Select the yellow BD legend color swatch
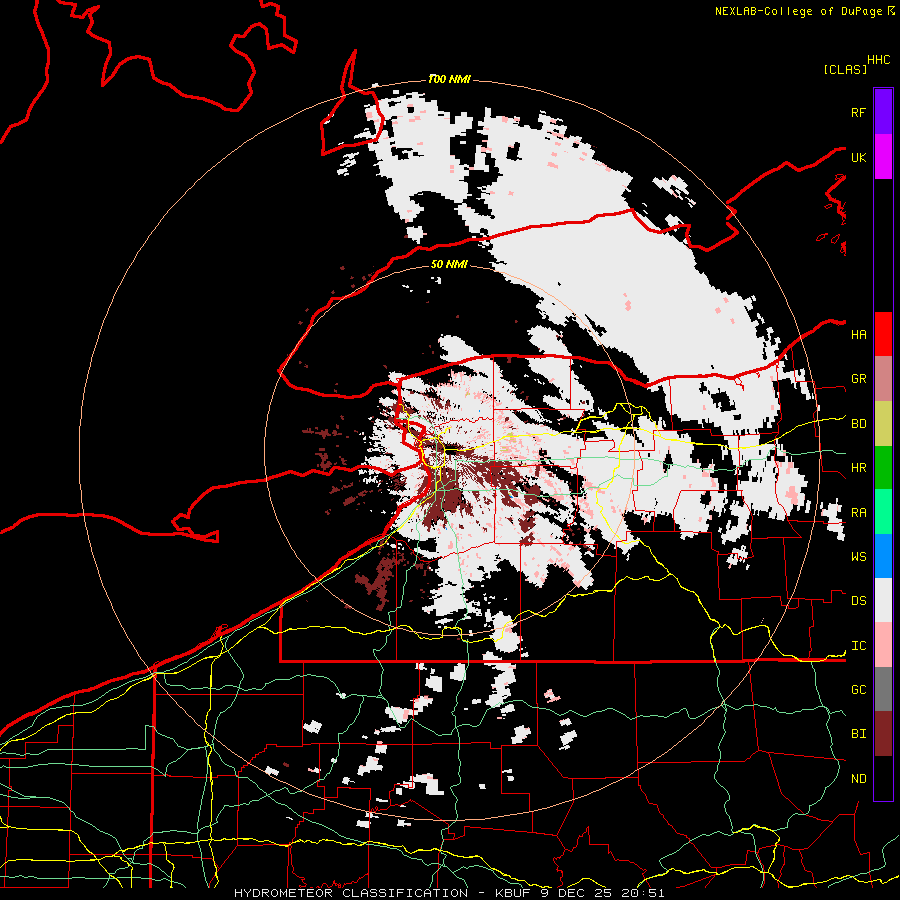900x900 pixels. 883,424
